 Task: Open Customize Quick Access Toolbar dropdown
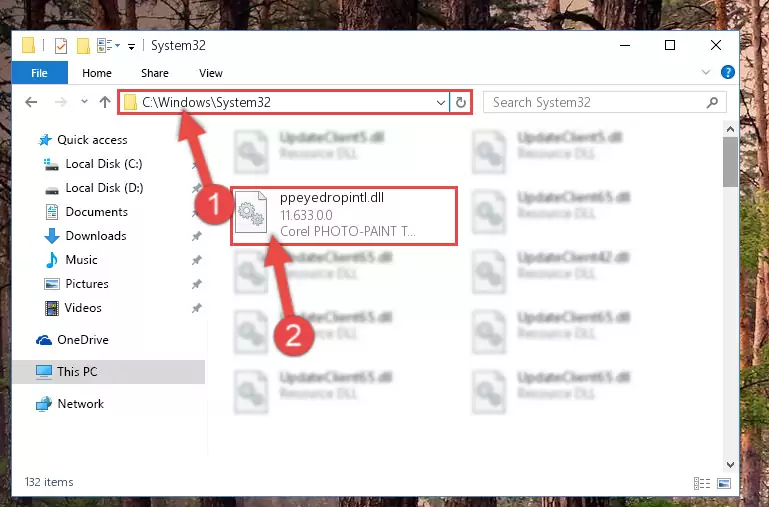coord(131,47)
